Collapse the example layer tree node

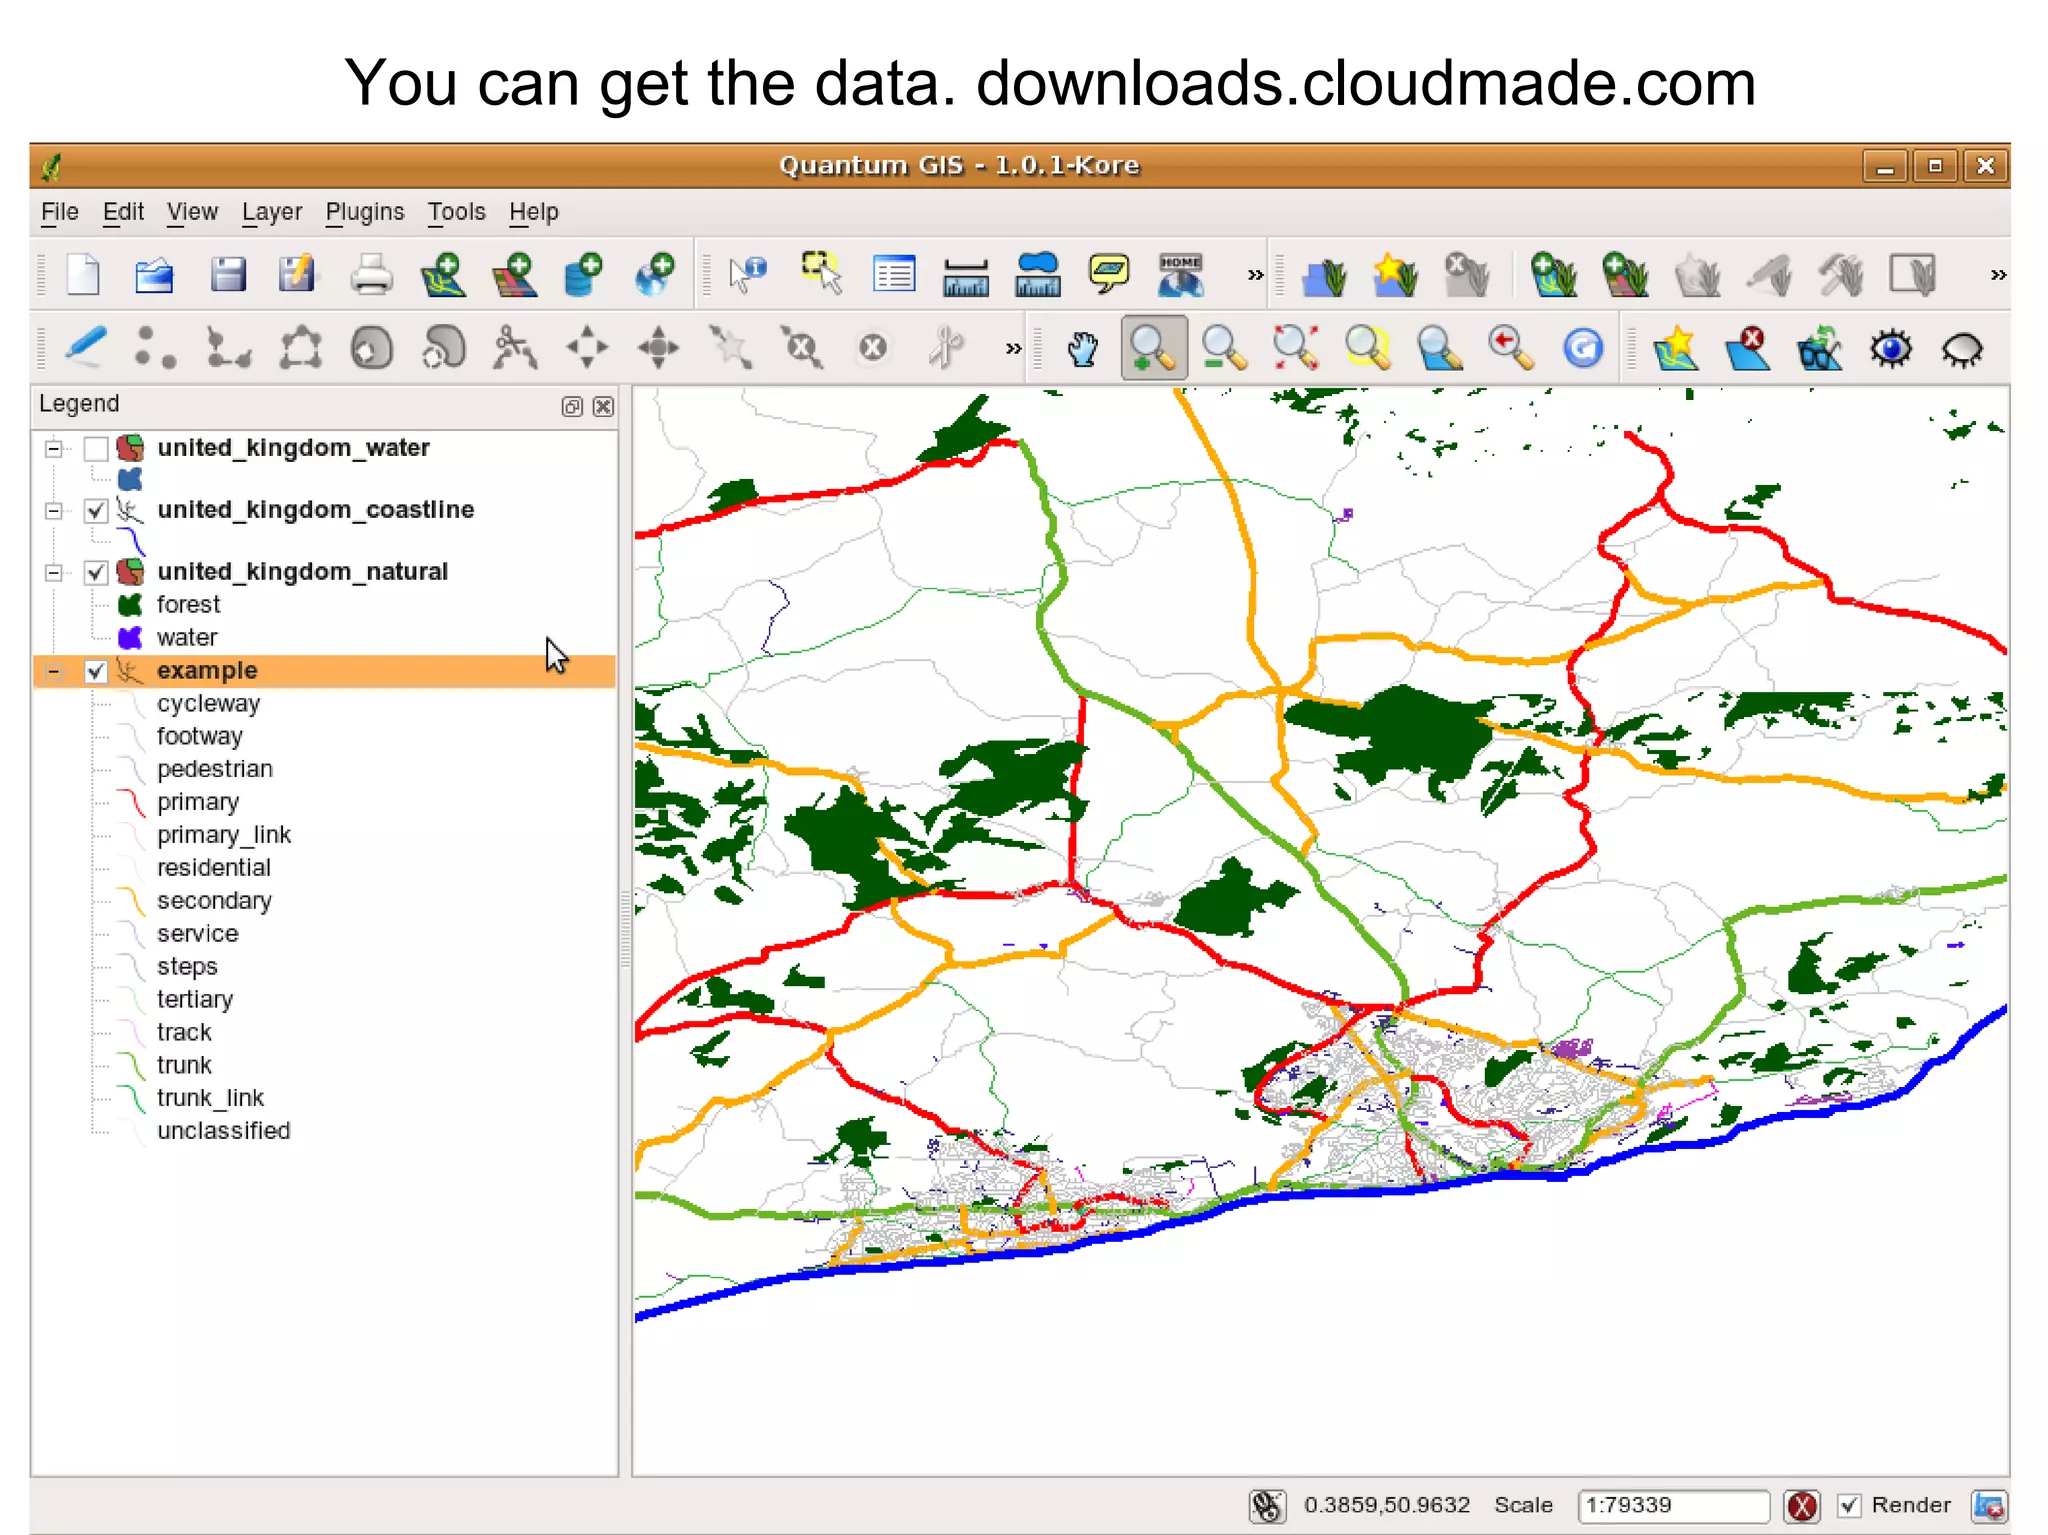click(x=54, y=671)
